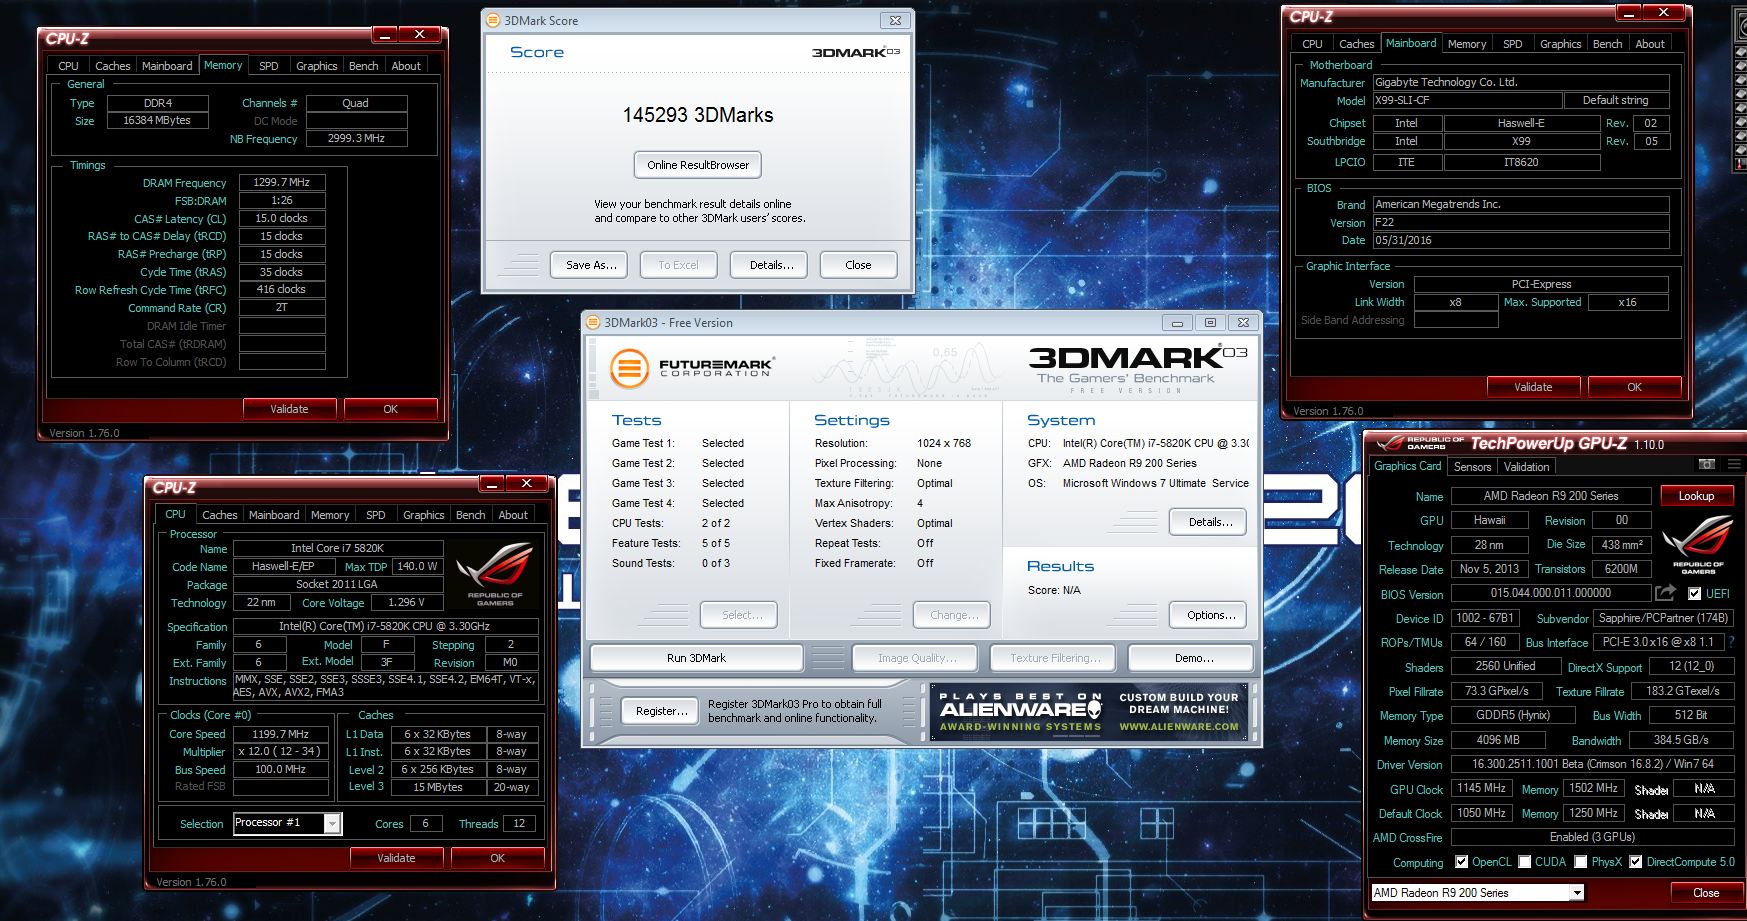Toggle the CUDA checkbox

tap(1525, 862)
